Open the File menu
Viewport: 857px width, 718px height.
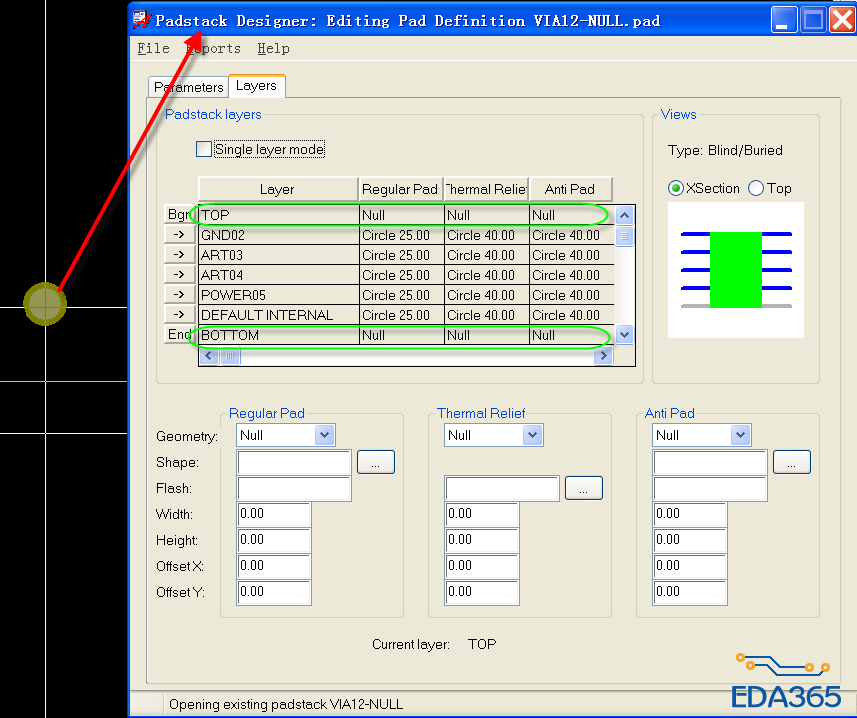pyautogui.click(x=153, y=49)
